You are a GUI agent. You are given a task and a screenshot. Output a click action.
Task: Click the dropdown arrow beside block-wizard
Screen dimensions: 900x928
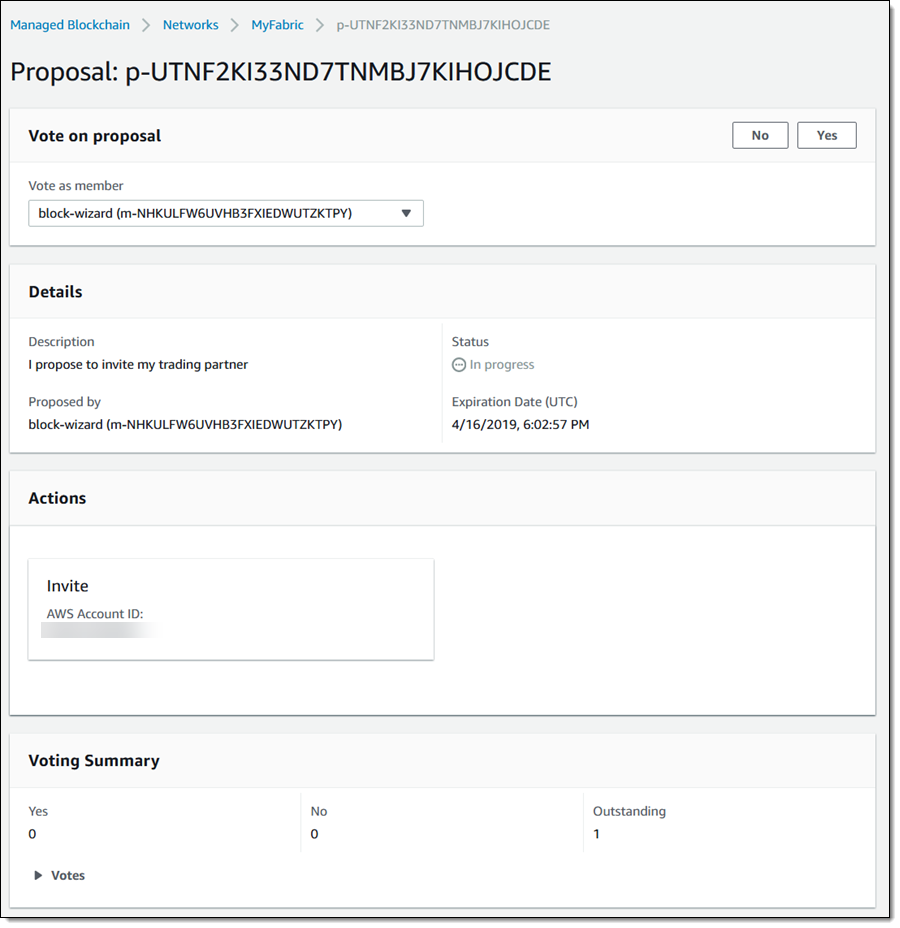click(x=406, y=213)
